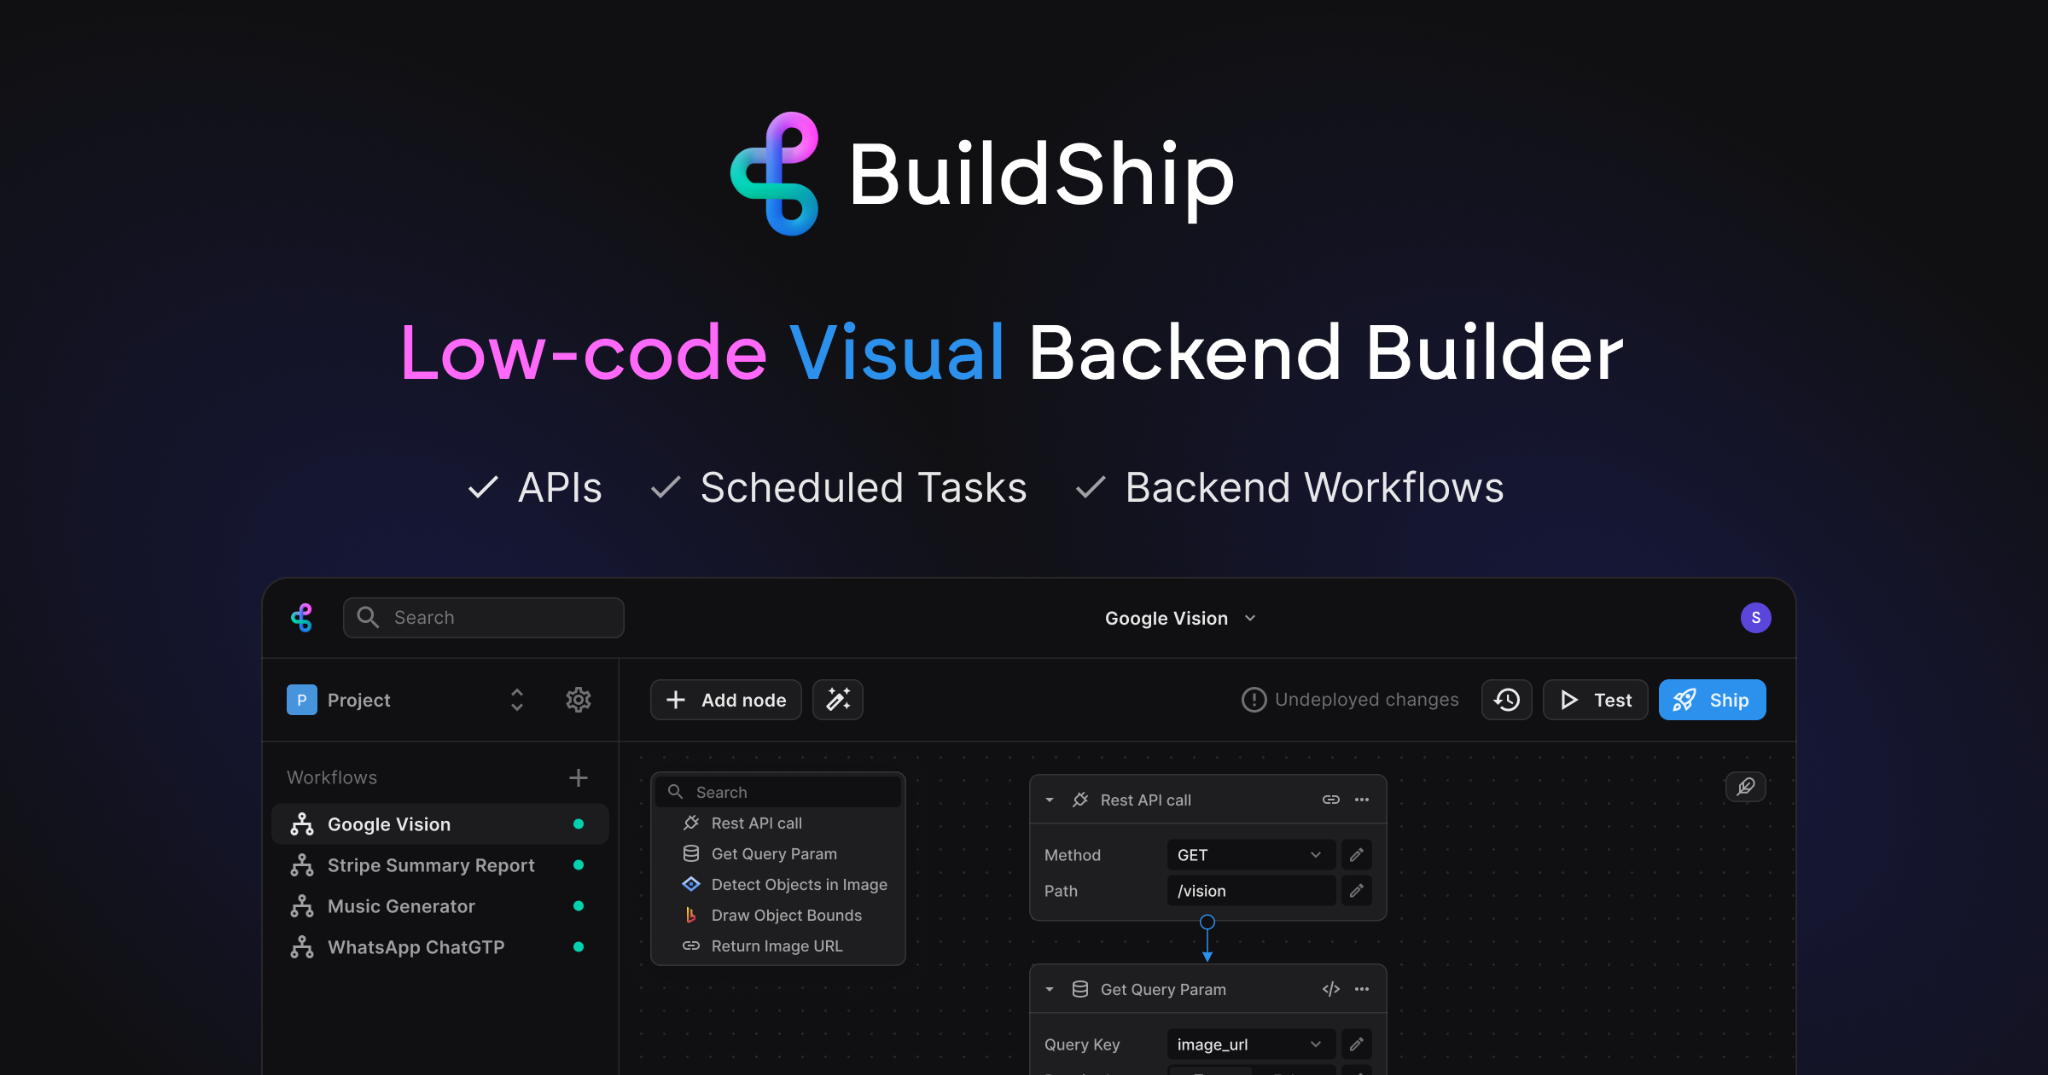Toggle the green status dot beside Google Vision
This screenshot has height=1075, width=2048.
click(579, 823)
